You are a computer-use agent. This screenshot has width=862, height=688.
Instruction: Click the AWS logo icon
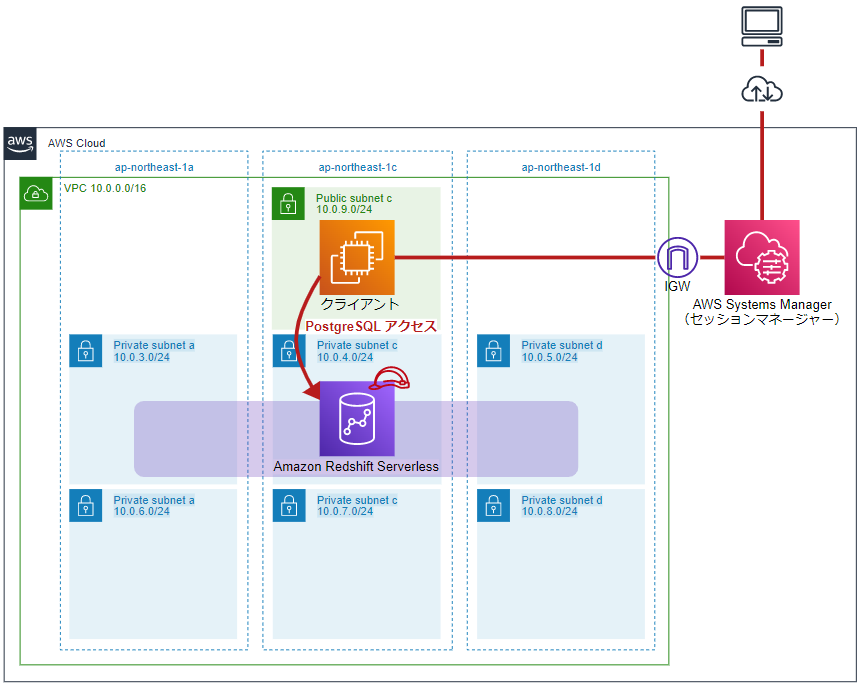tap(20, 144)
